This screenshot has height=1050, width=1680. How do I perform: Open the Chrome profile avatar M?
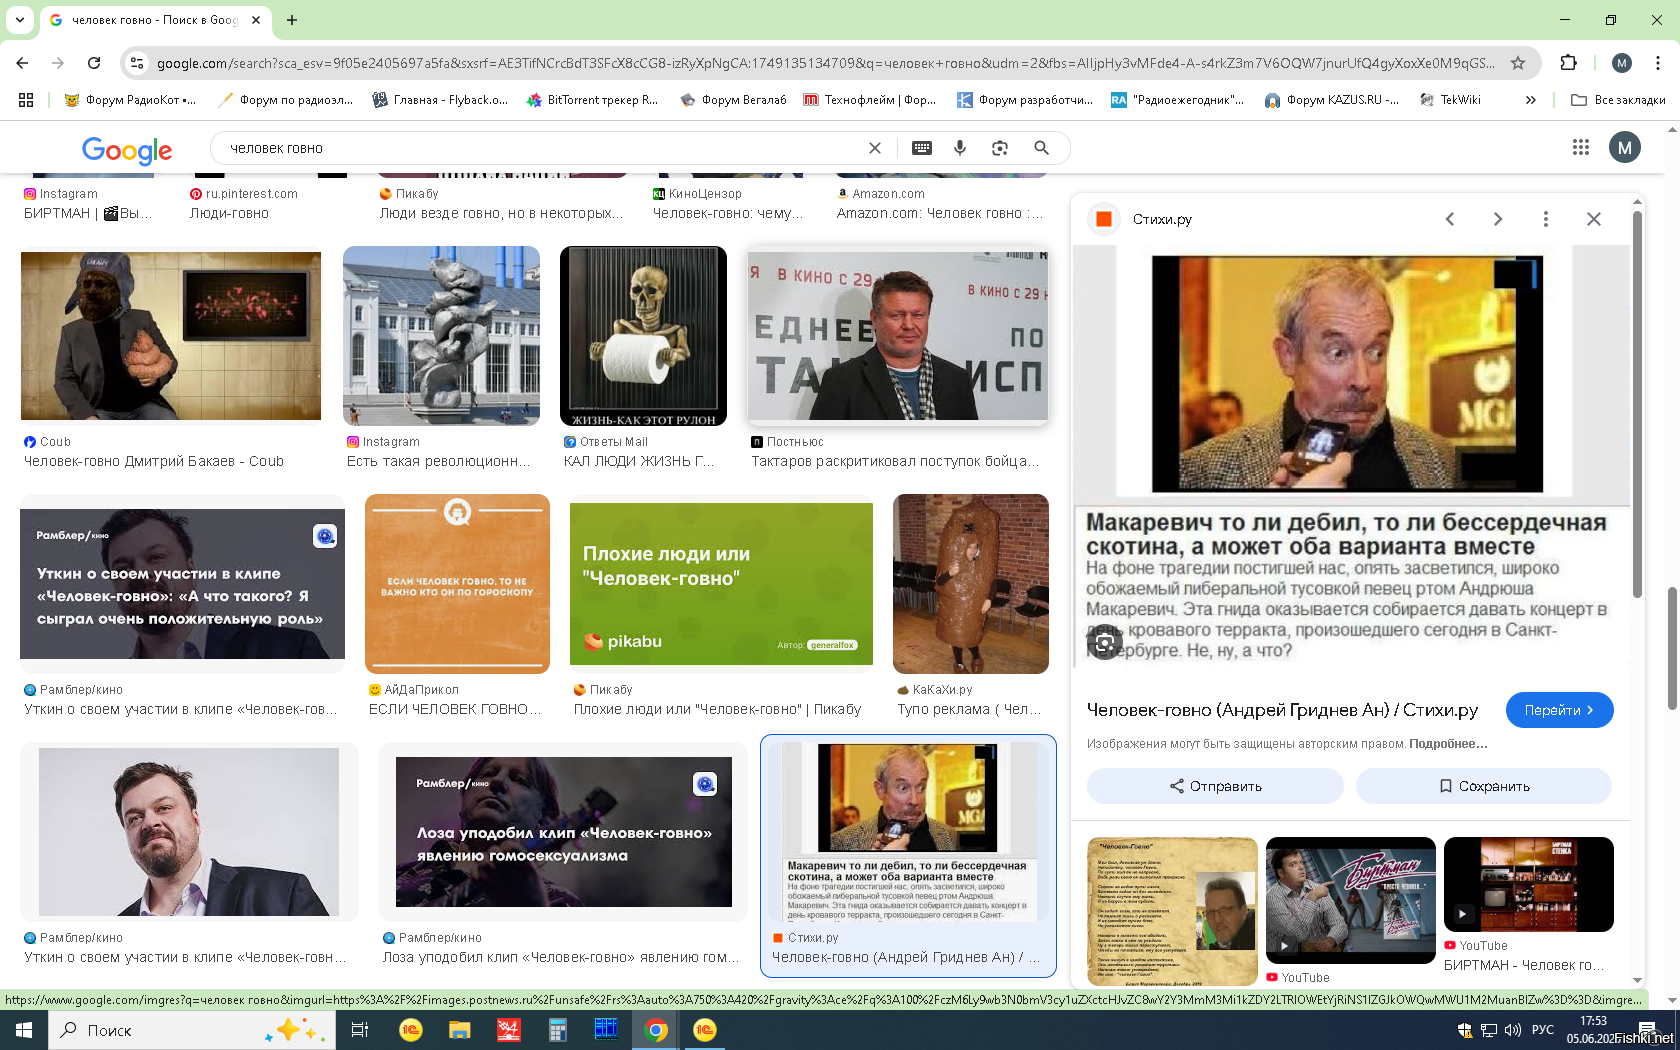tap(1622, 63)
